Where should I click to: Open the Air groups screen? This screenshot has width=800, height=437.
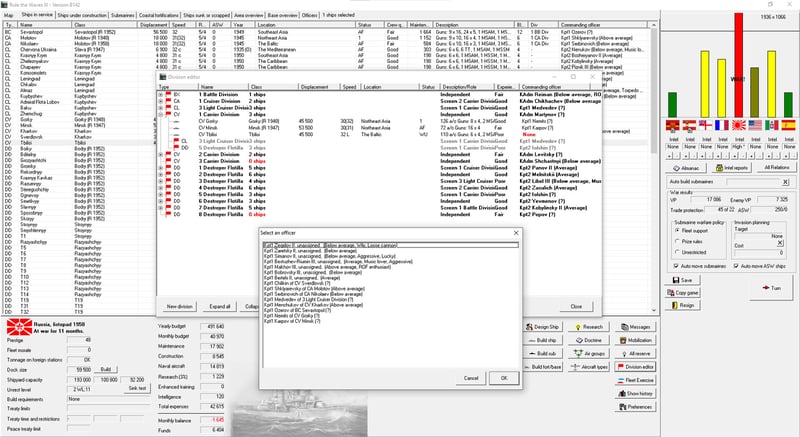tap(589, 353)
